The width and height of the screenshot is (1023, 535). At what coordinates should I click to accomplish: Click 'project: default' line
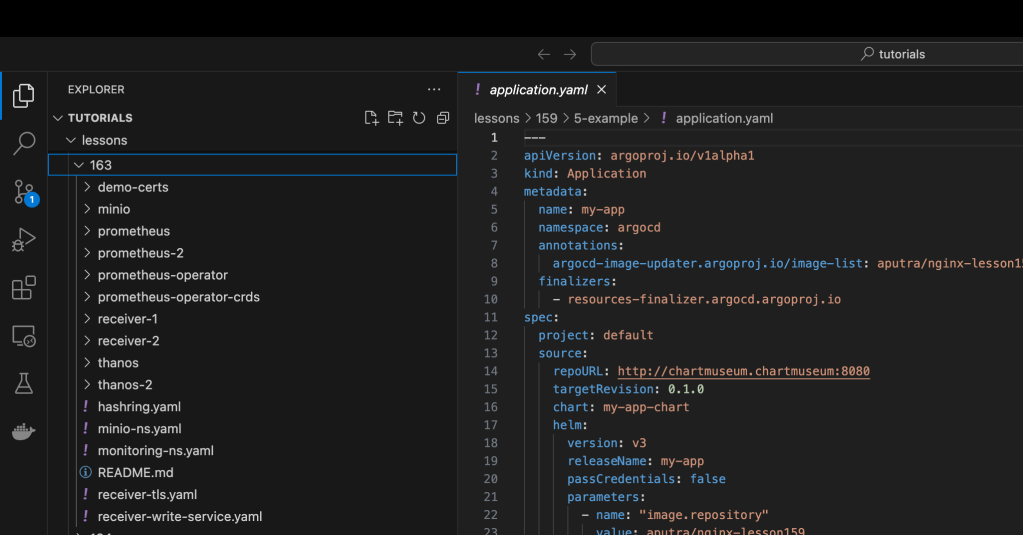(596, 335)
